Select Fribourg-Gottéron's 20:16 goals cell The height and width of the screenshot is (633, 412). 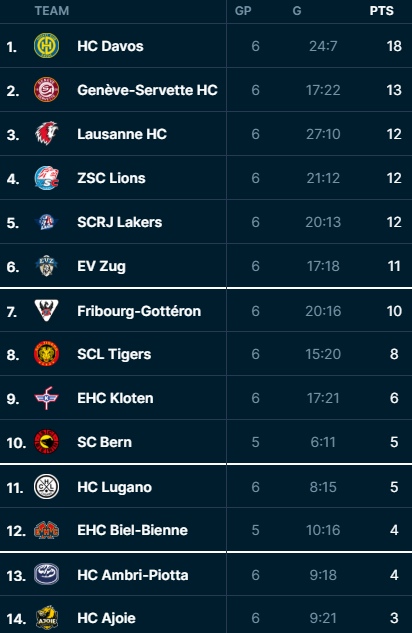tap(323, 311)
